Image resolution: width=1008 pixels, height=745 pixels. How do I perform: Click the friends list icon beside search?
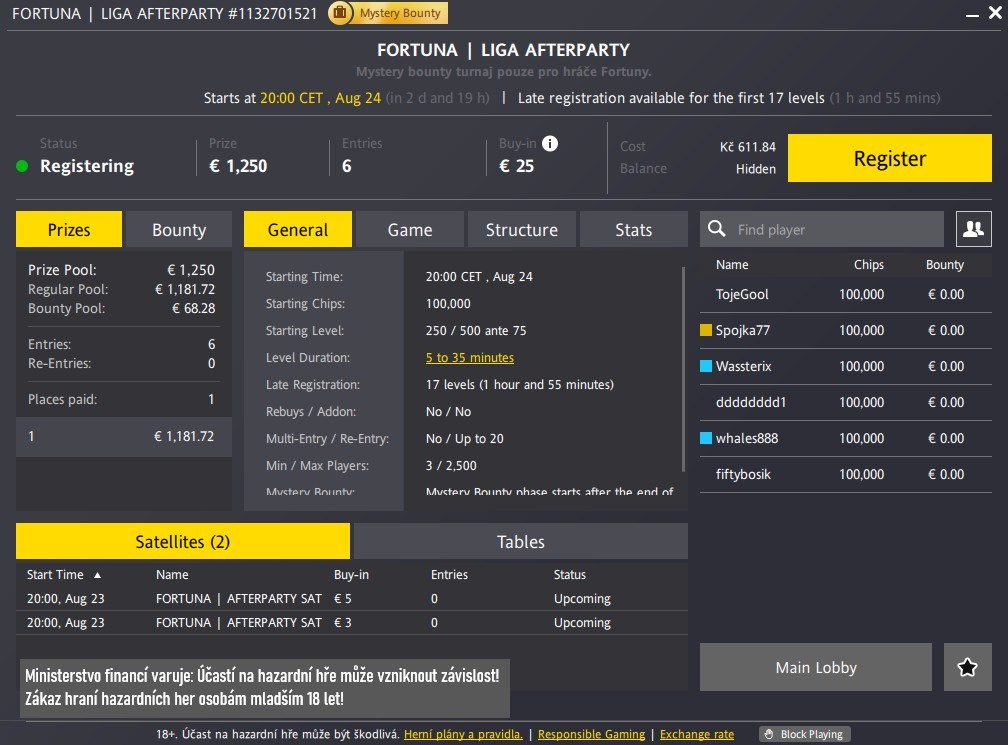(973, 229)
